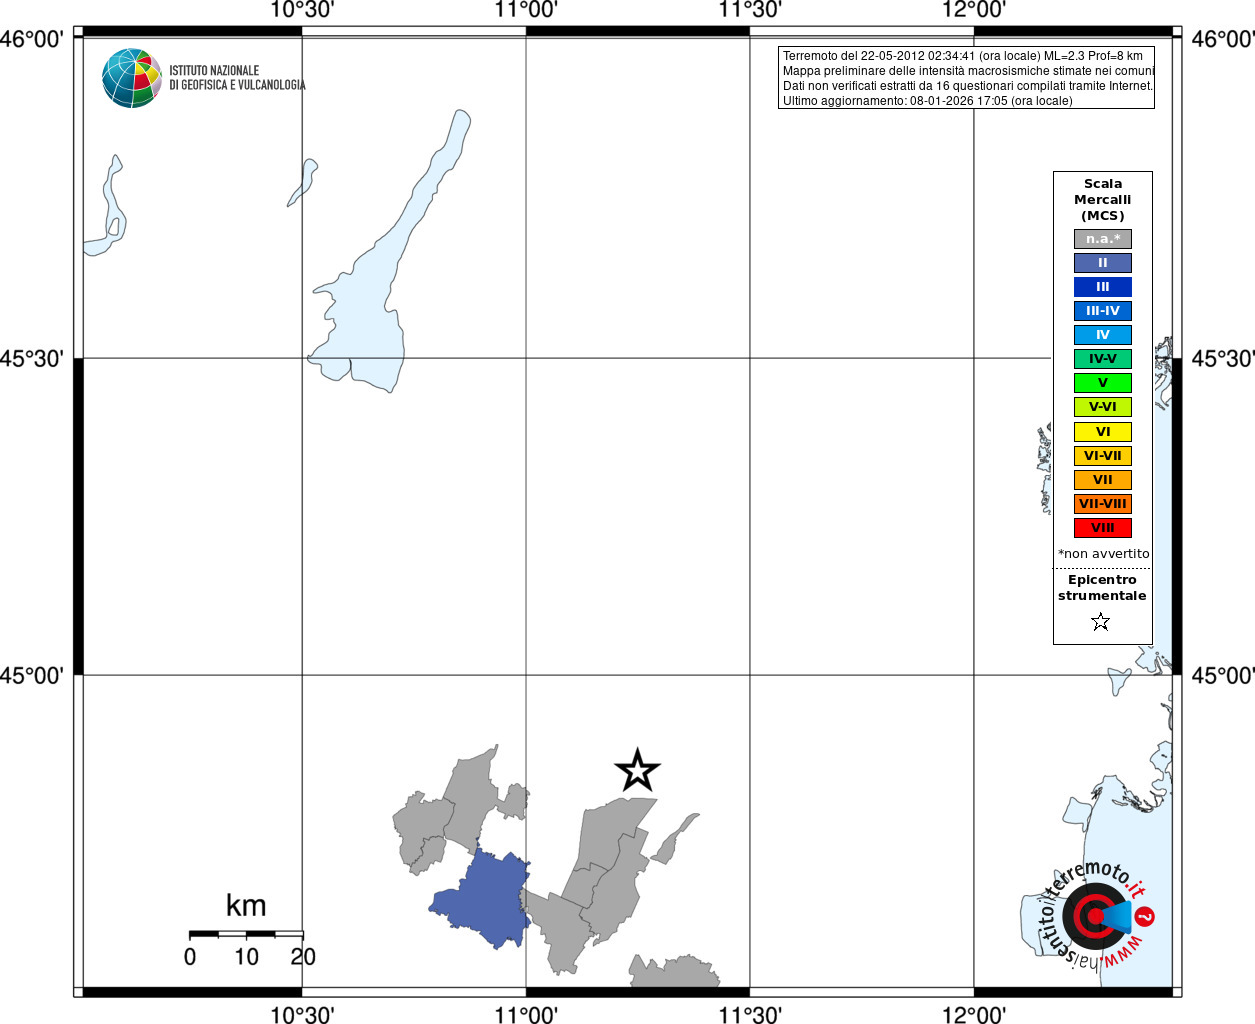
Task: Select the VI-VII intensity legend swatch
Action: [1103, 456]
